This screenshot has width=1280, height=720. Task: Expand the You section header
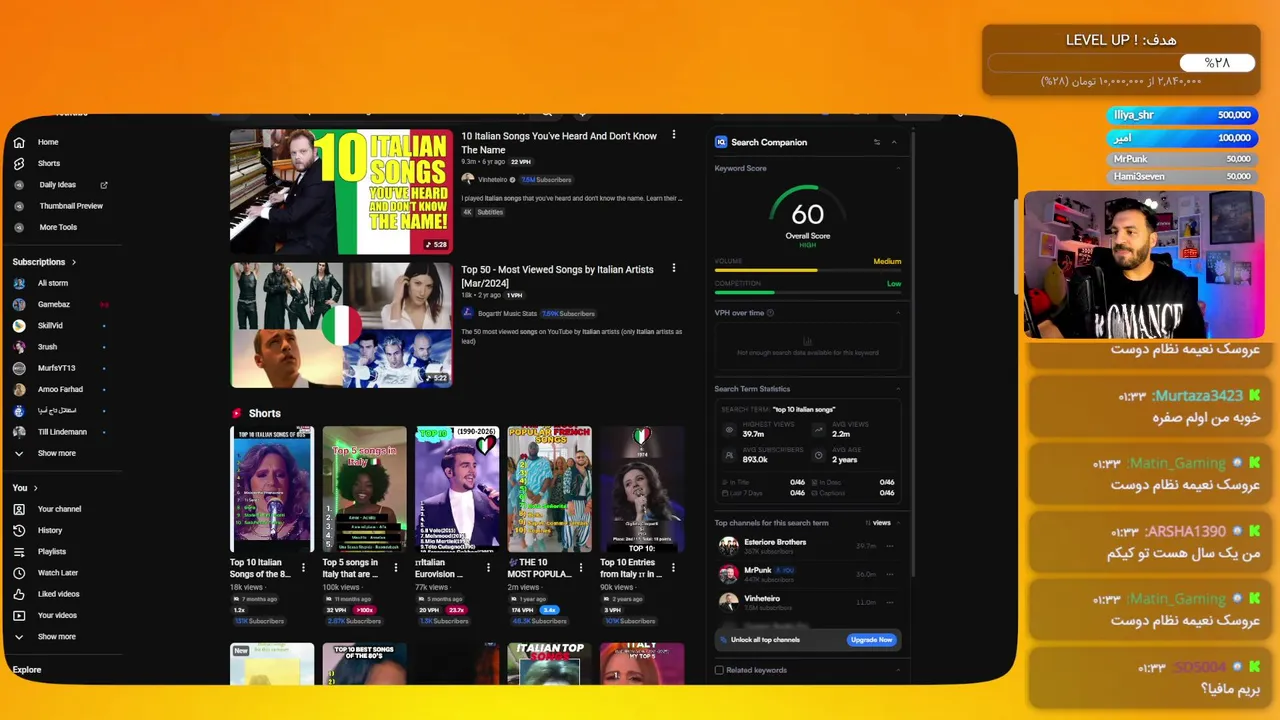click(x=25, y=488)
